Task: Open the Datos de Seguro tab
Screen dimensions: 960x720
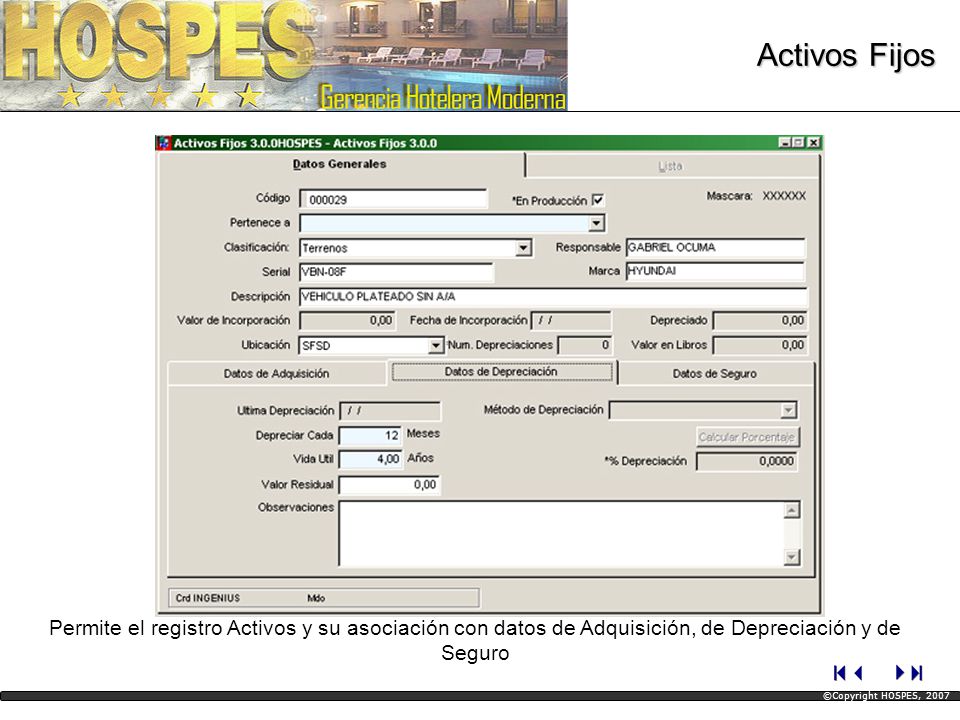Action: point(714,373)
